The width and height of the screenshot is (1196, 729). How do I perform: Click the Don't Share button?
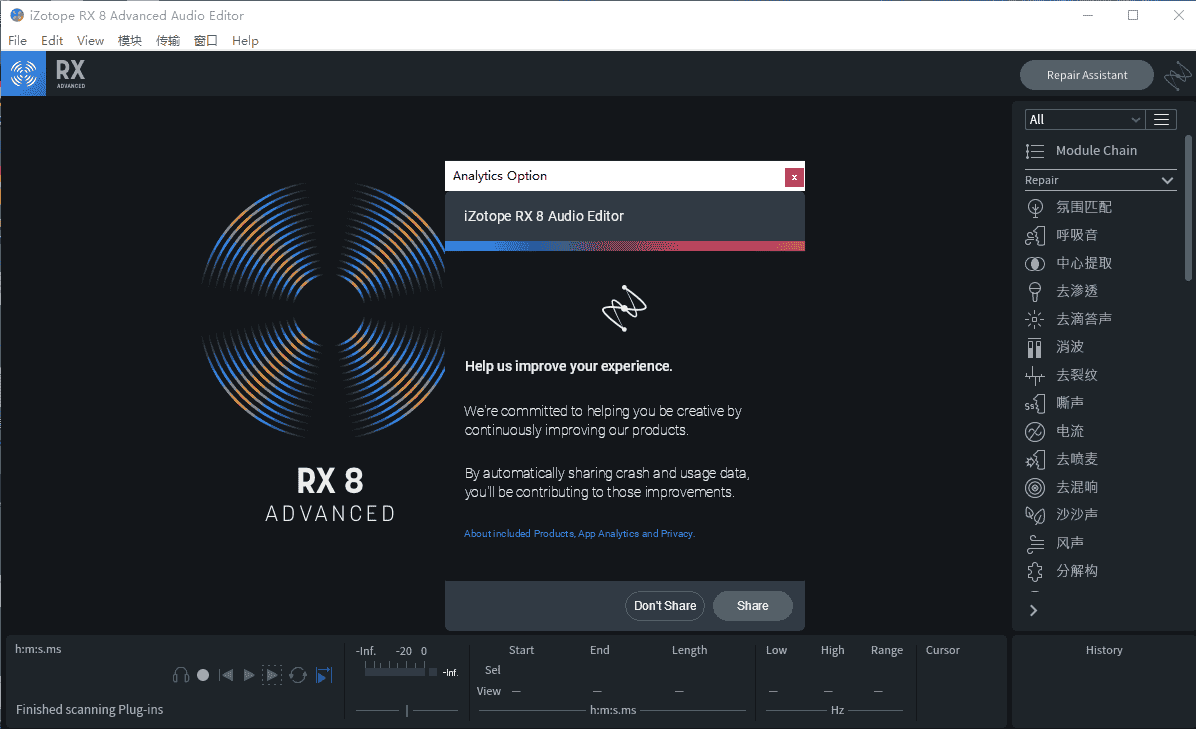(x=665, y=605)
